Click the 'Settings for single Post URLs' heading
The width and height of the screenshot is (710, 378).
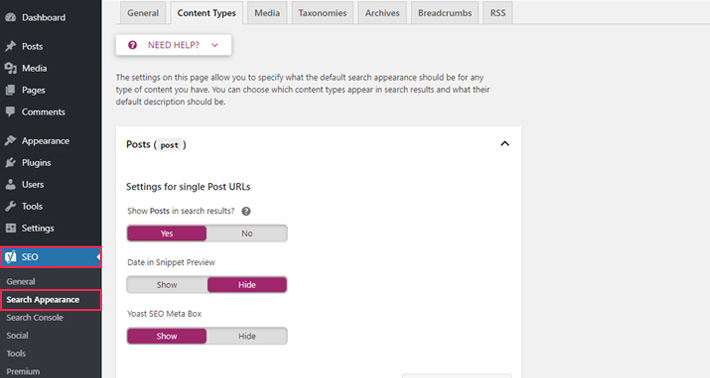click(x=188, y=187)
